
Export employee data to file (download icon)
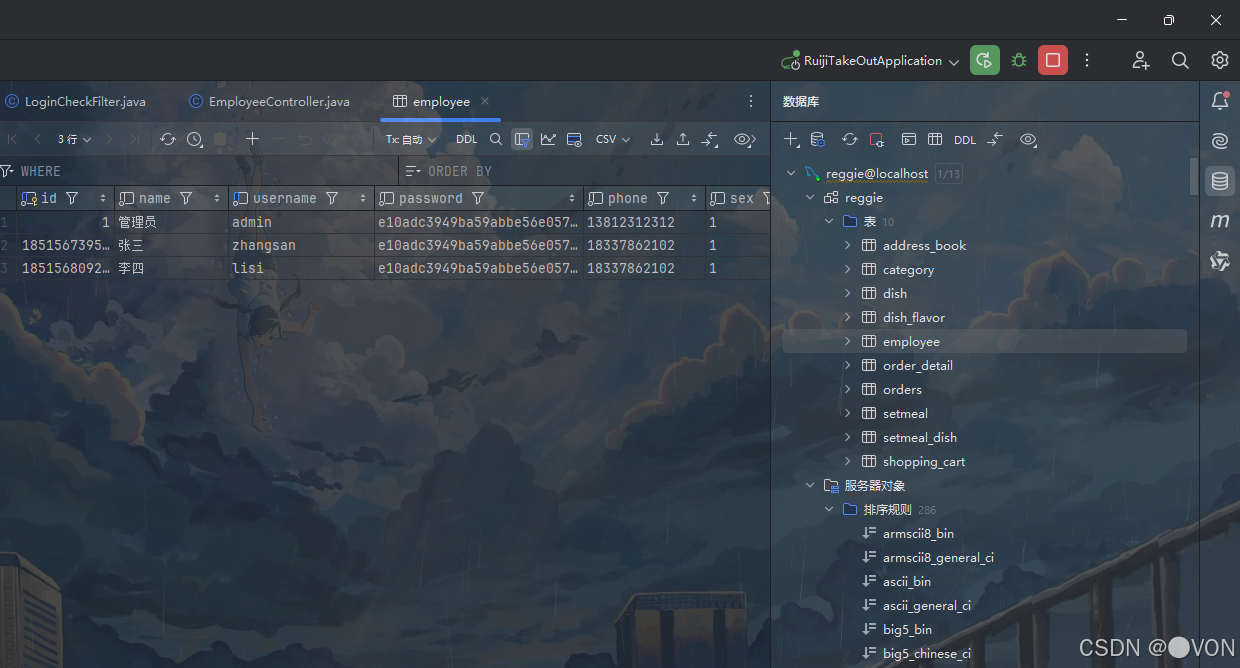657,140
